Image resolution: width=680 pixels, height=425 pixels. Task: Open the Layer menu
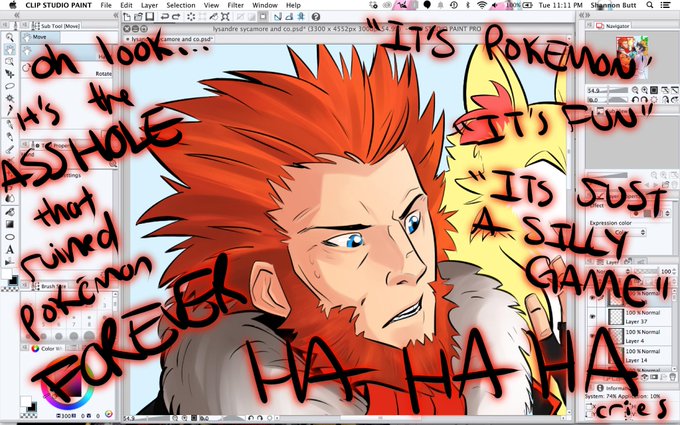[x=149, y=5]
